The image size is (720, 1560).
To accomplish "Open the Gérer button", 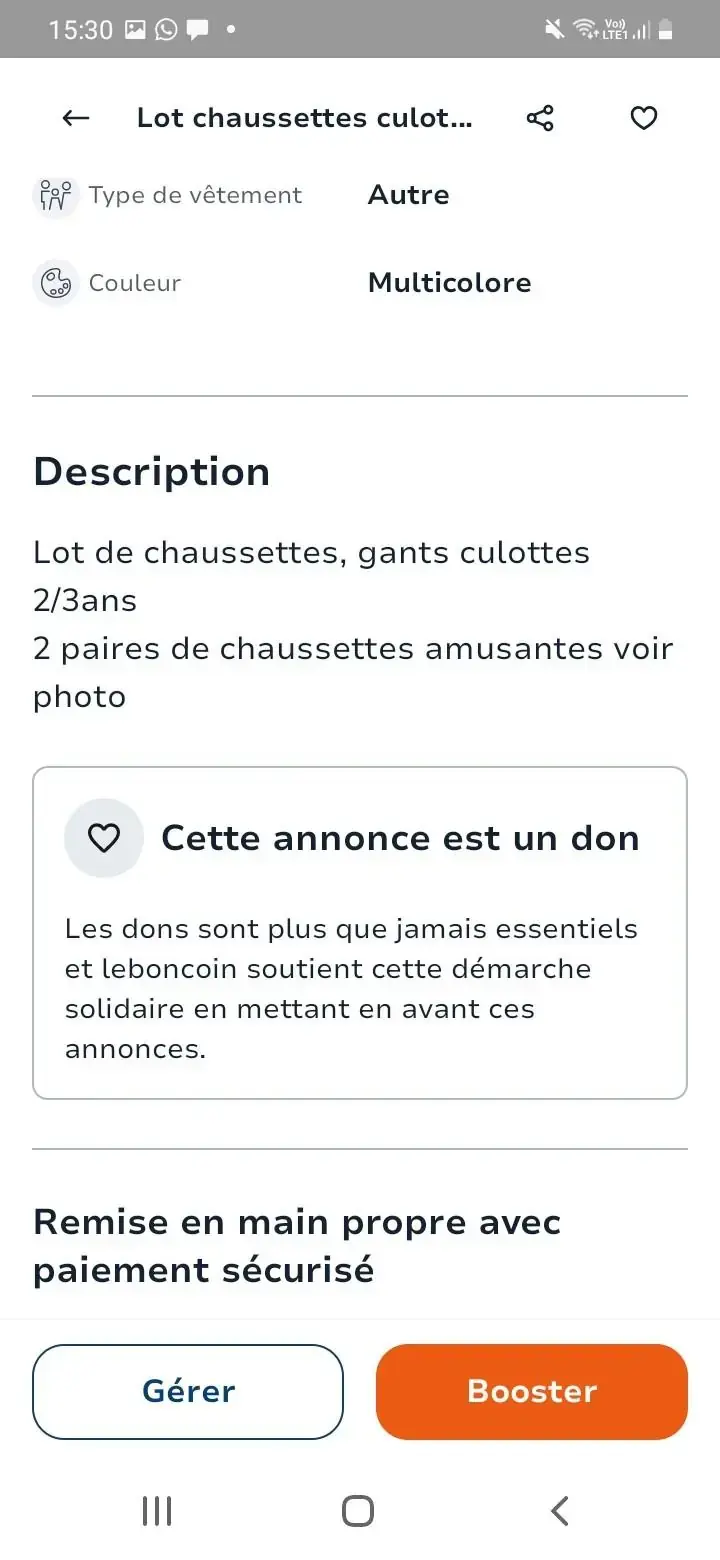I will click(x=188, y=1392).
